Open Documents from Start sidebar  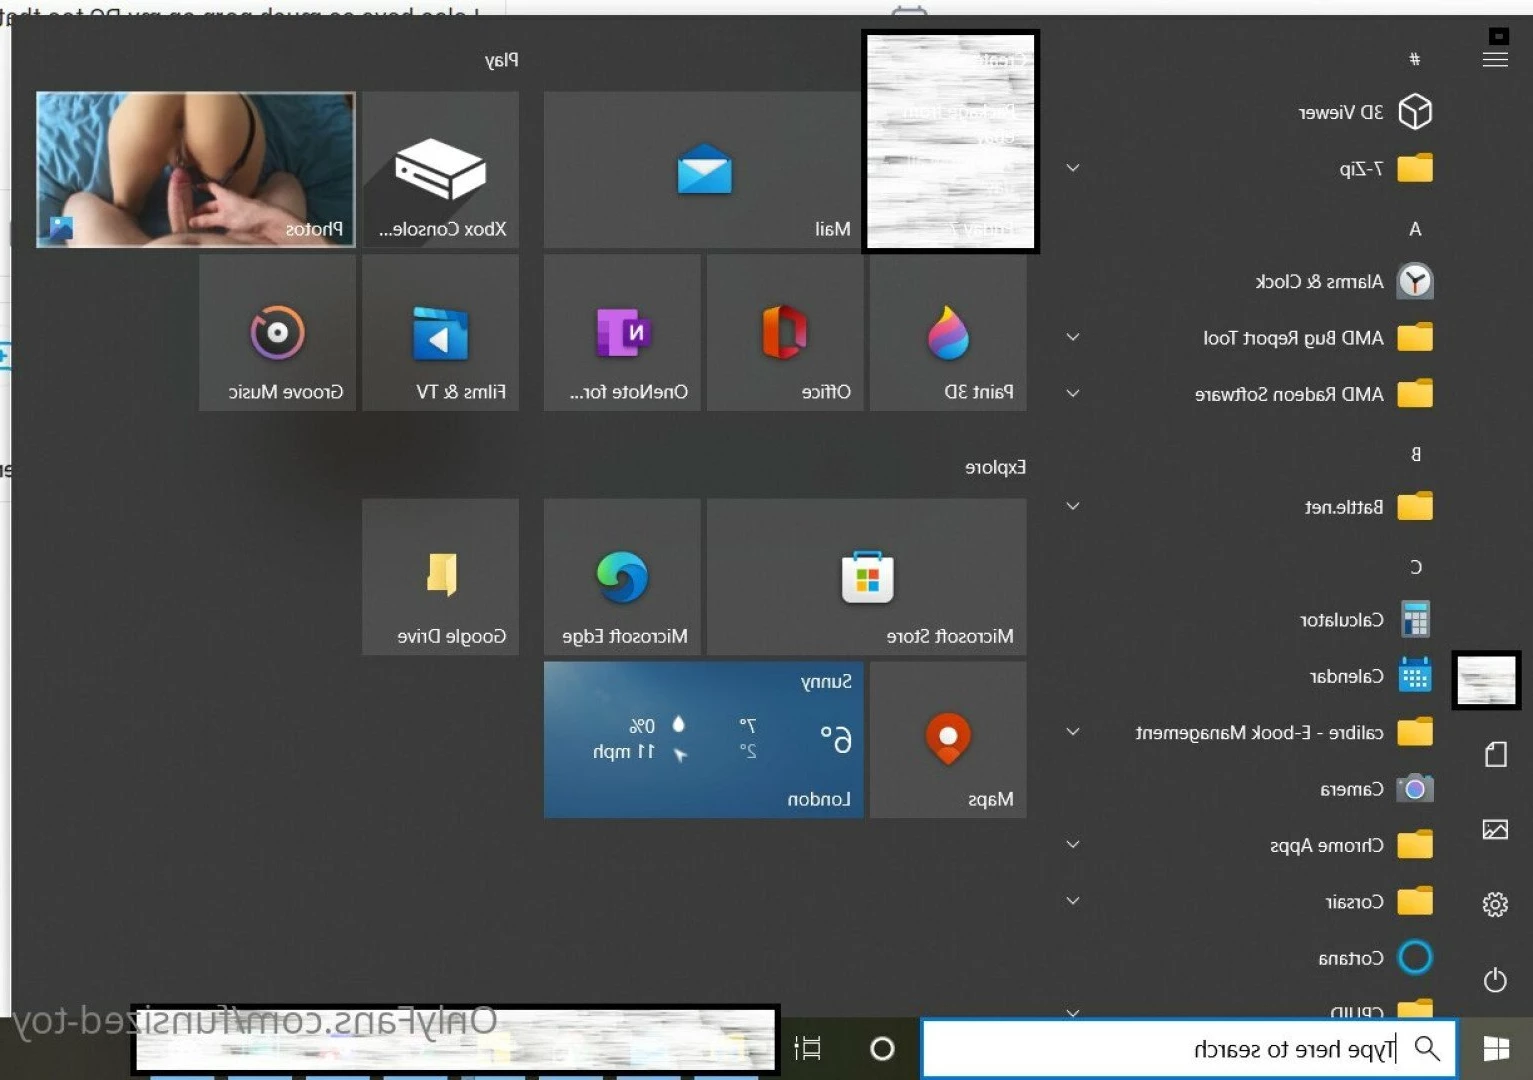[x=1495, y=754]
